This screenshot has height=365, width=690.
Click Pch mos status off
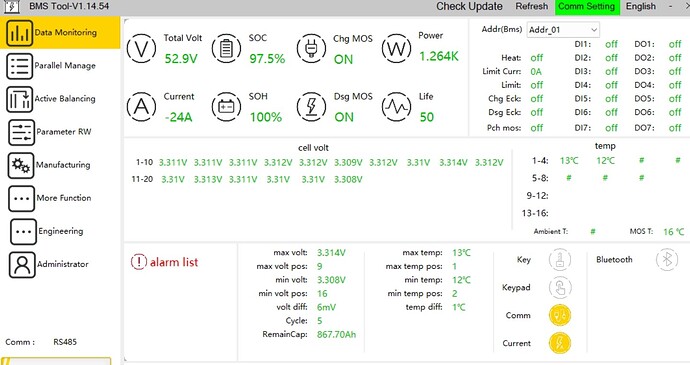point(536,128)
